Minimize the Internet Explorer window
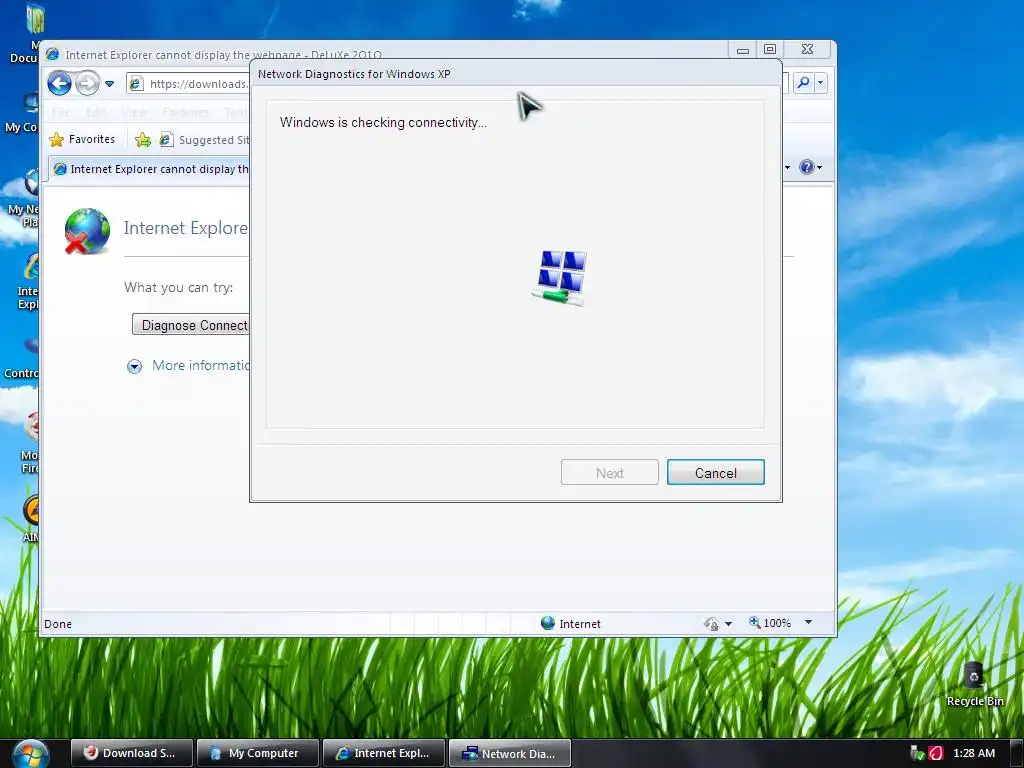The height and width of the screenshot is (768, 1024). pos(743,50)
